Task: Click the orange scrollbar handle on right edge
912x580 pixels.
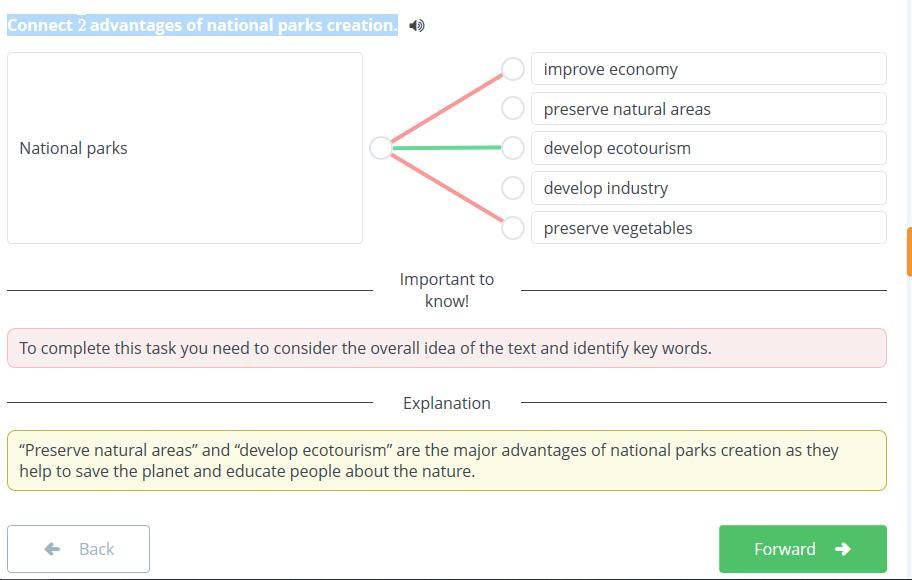Action: (909, 251)
